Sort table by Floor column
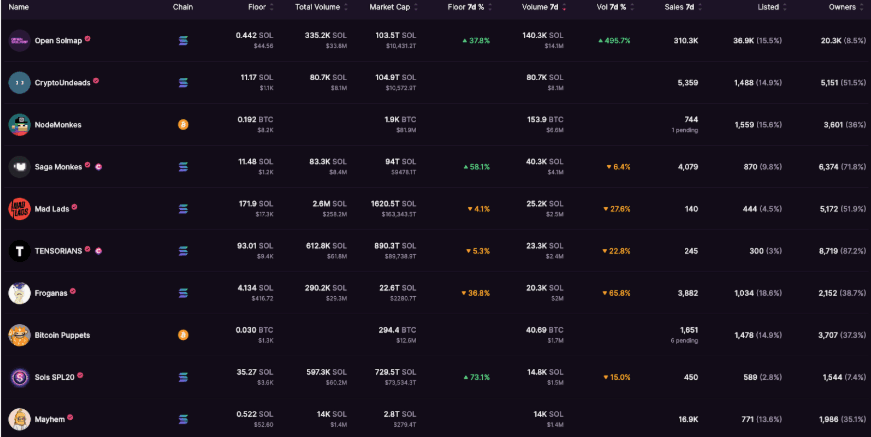Screen dimensions: 871x437 (x=258, y=7)
